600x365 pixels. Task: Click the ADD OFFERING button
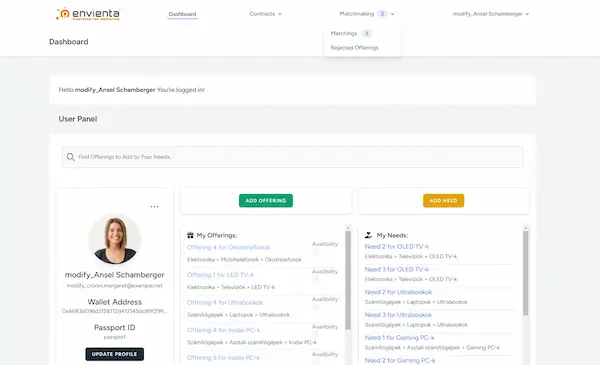coord(266,200)
